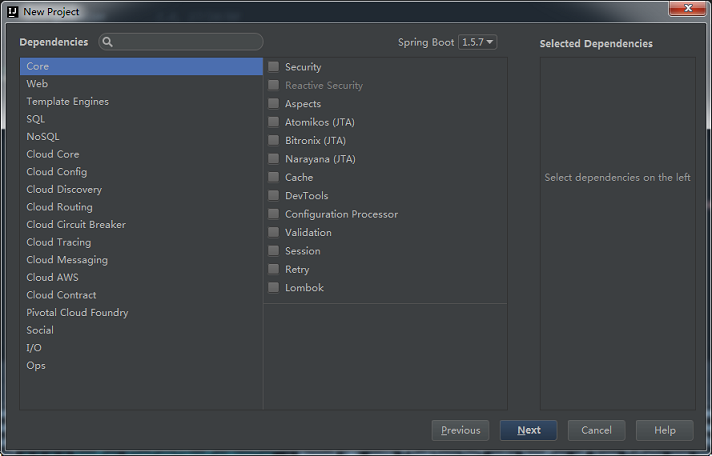Choose the Cloud Tracing category

click(141, 242)
